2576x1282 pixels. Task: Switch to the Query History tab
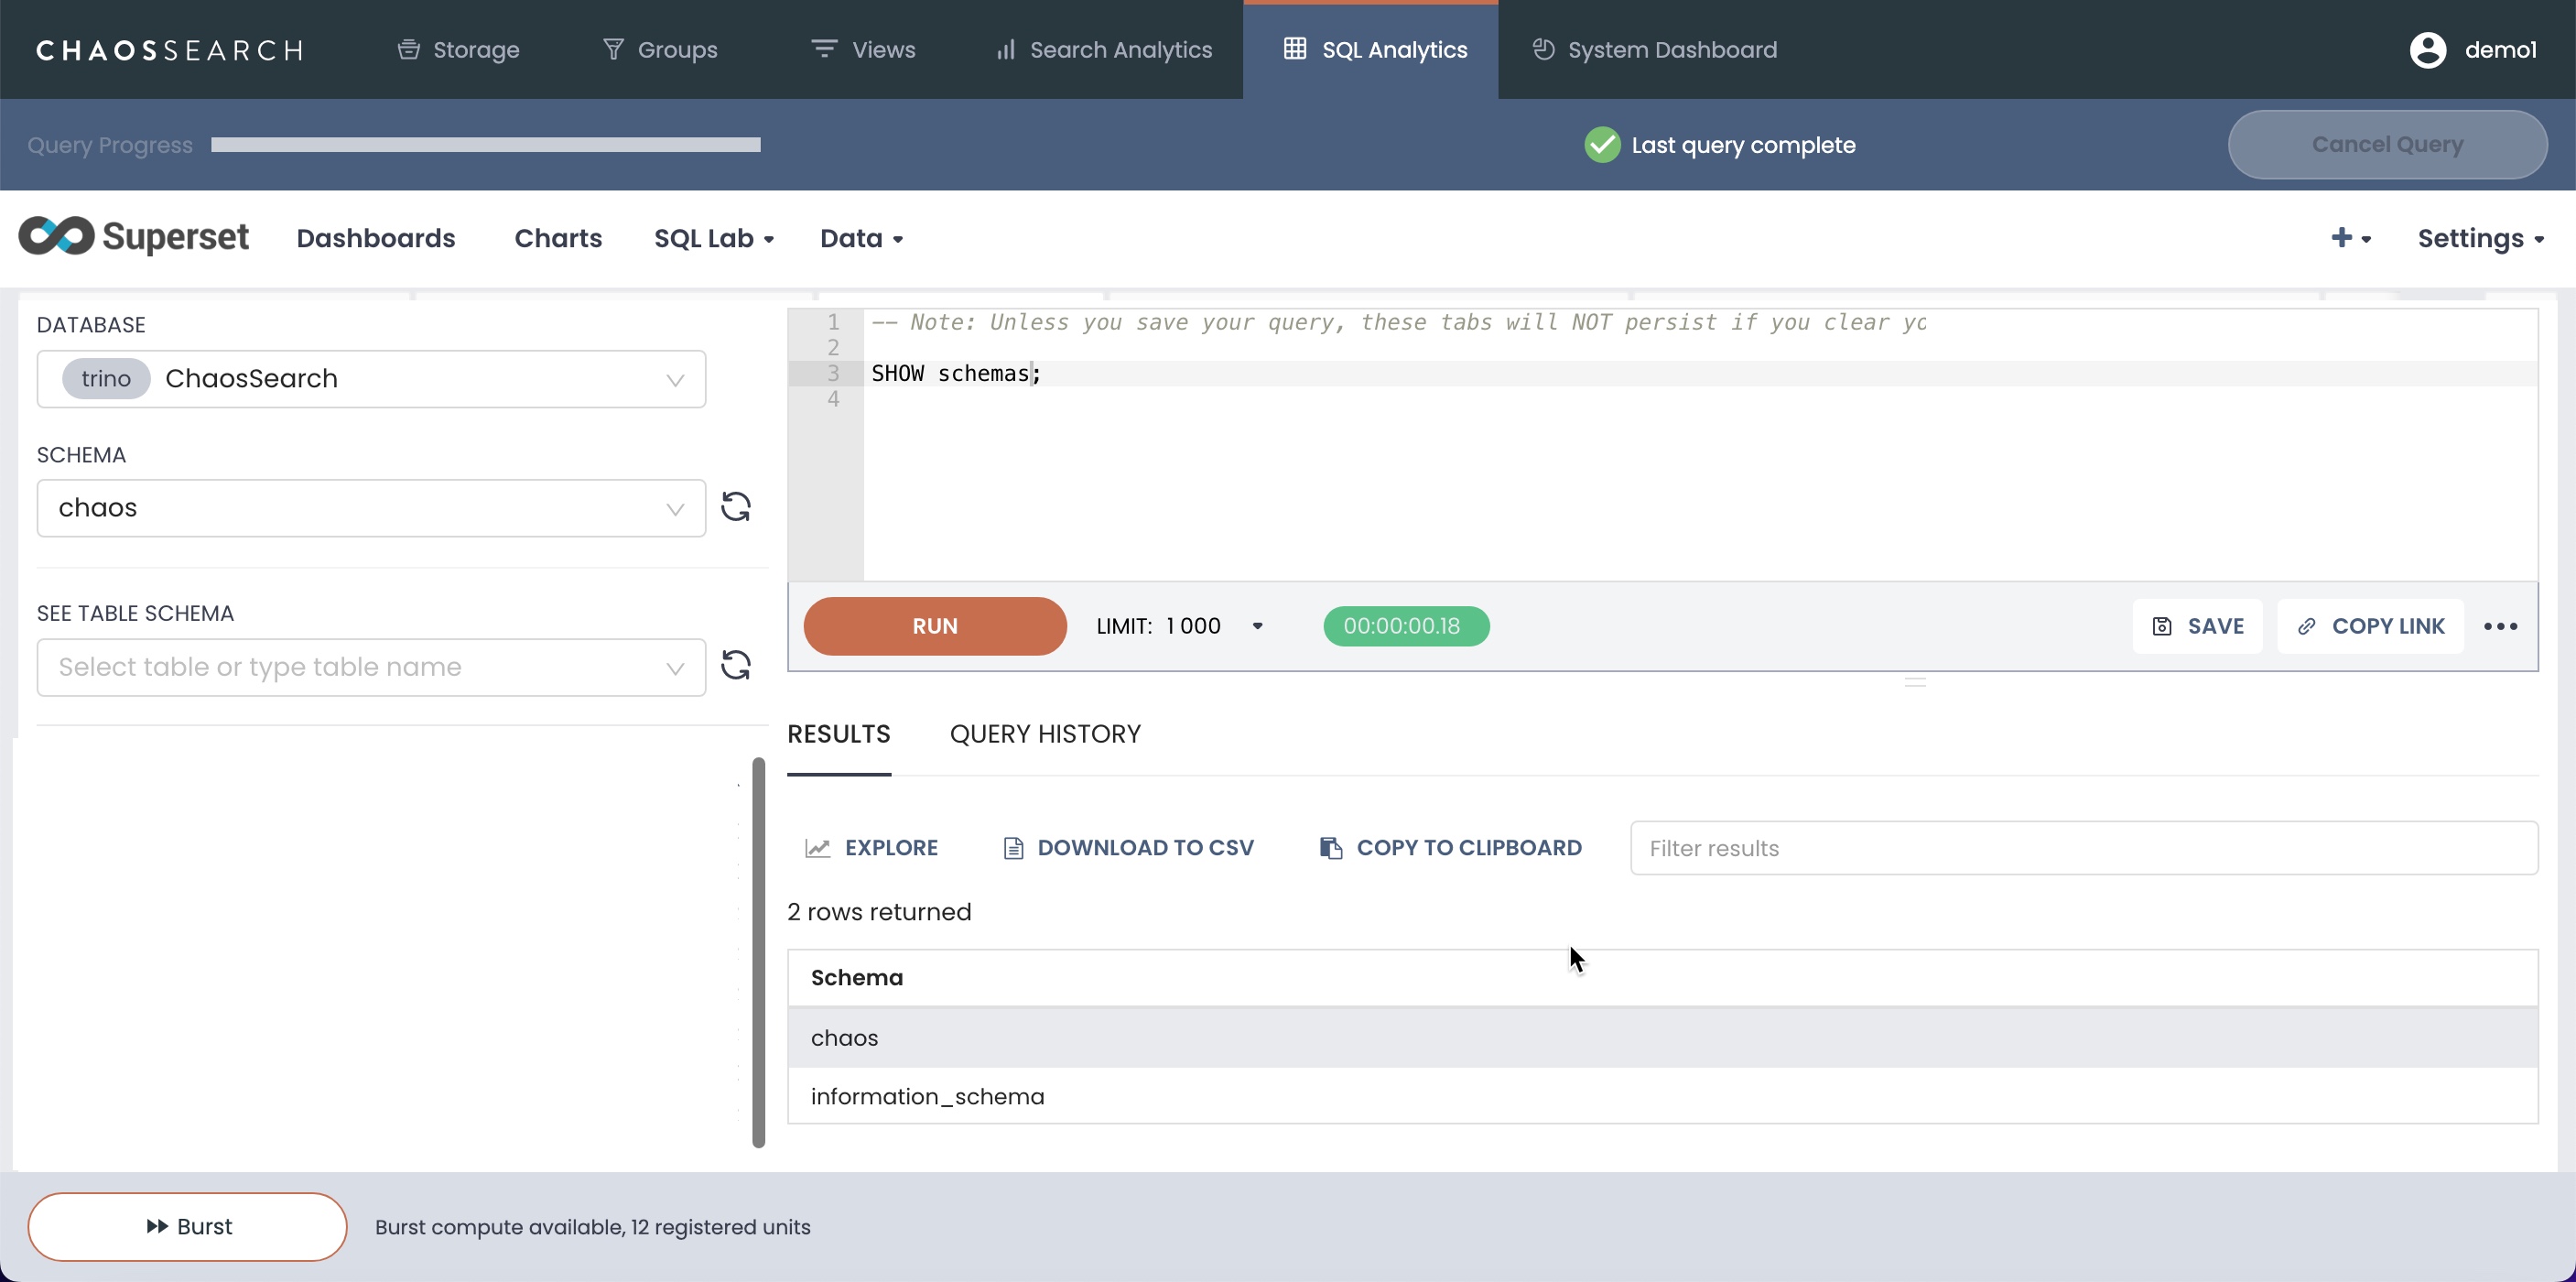tap(1044, 734)
